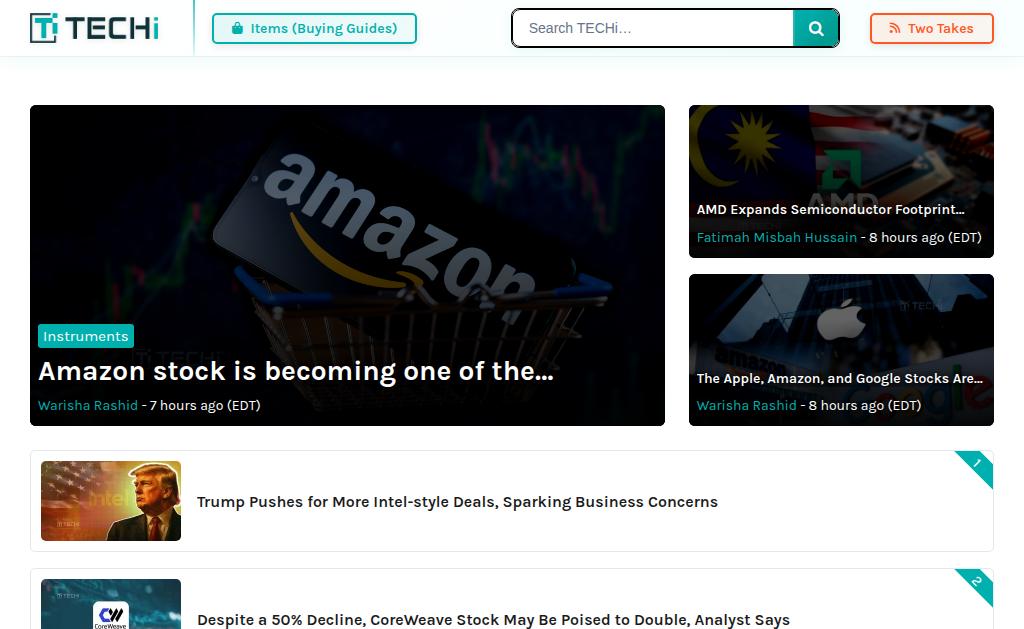Click the Trump article thumbnail image
This screenshot has width=1024, height=629.
point(111,501)
